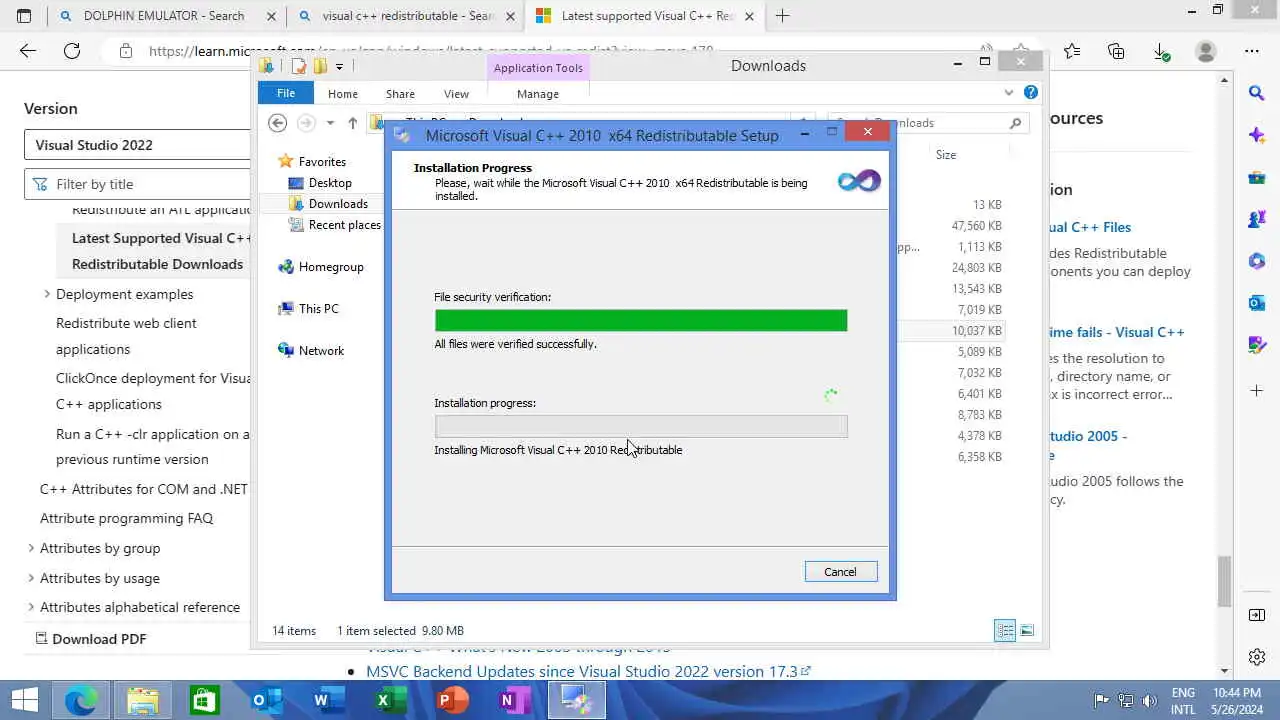Open the Tools briefcase icon in the Edge sidebar

pos(1257,177)
